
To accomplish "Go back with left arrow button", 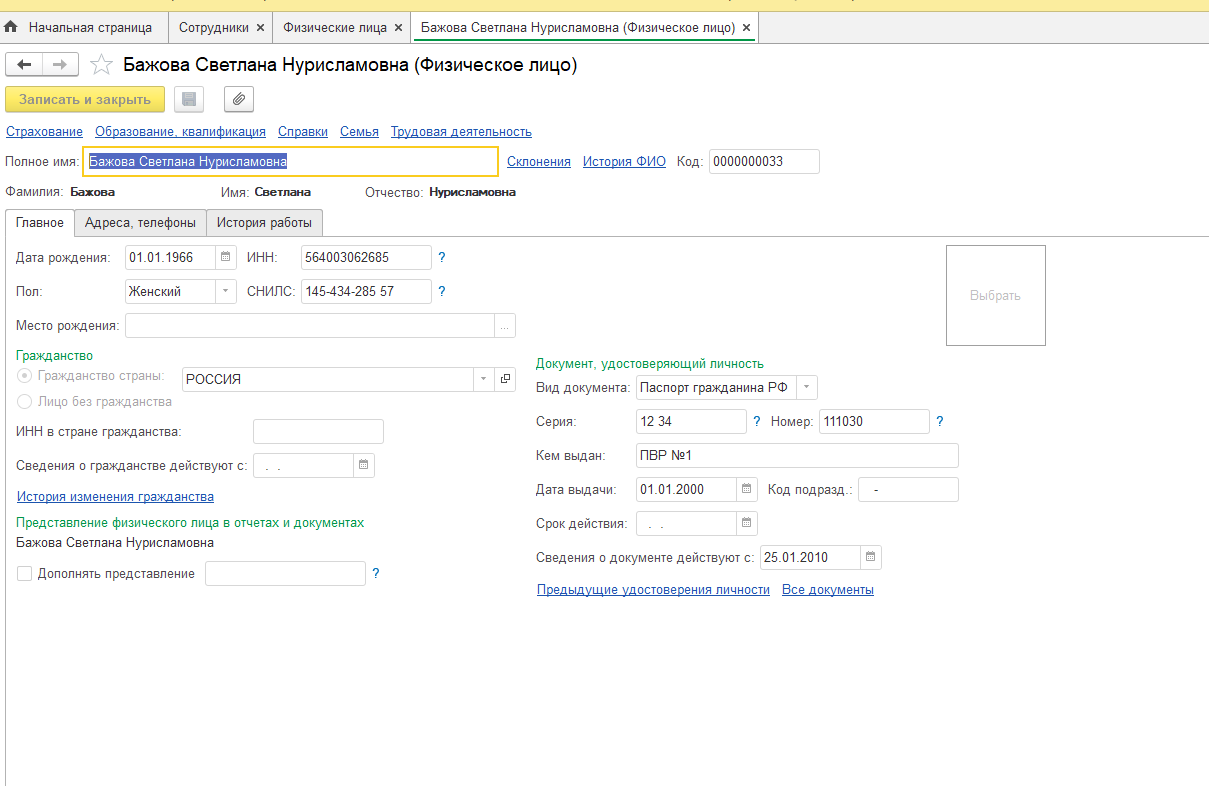I will (24, 65).
